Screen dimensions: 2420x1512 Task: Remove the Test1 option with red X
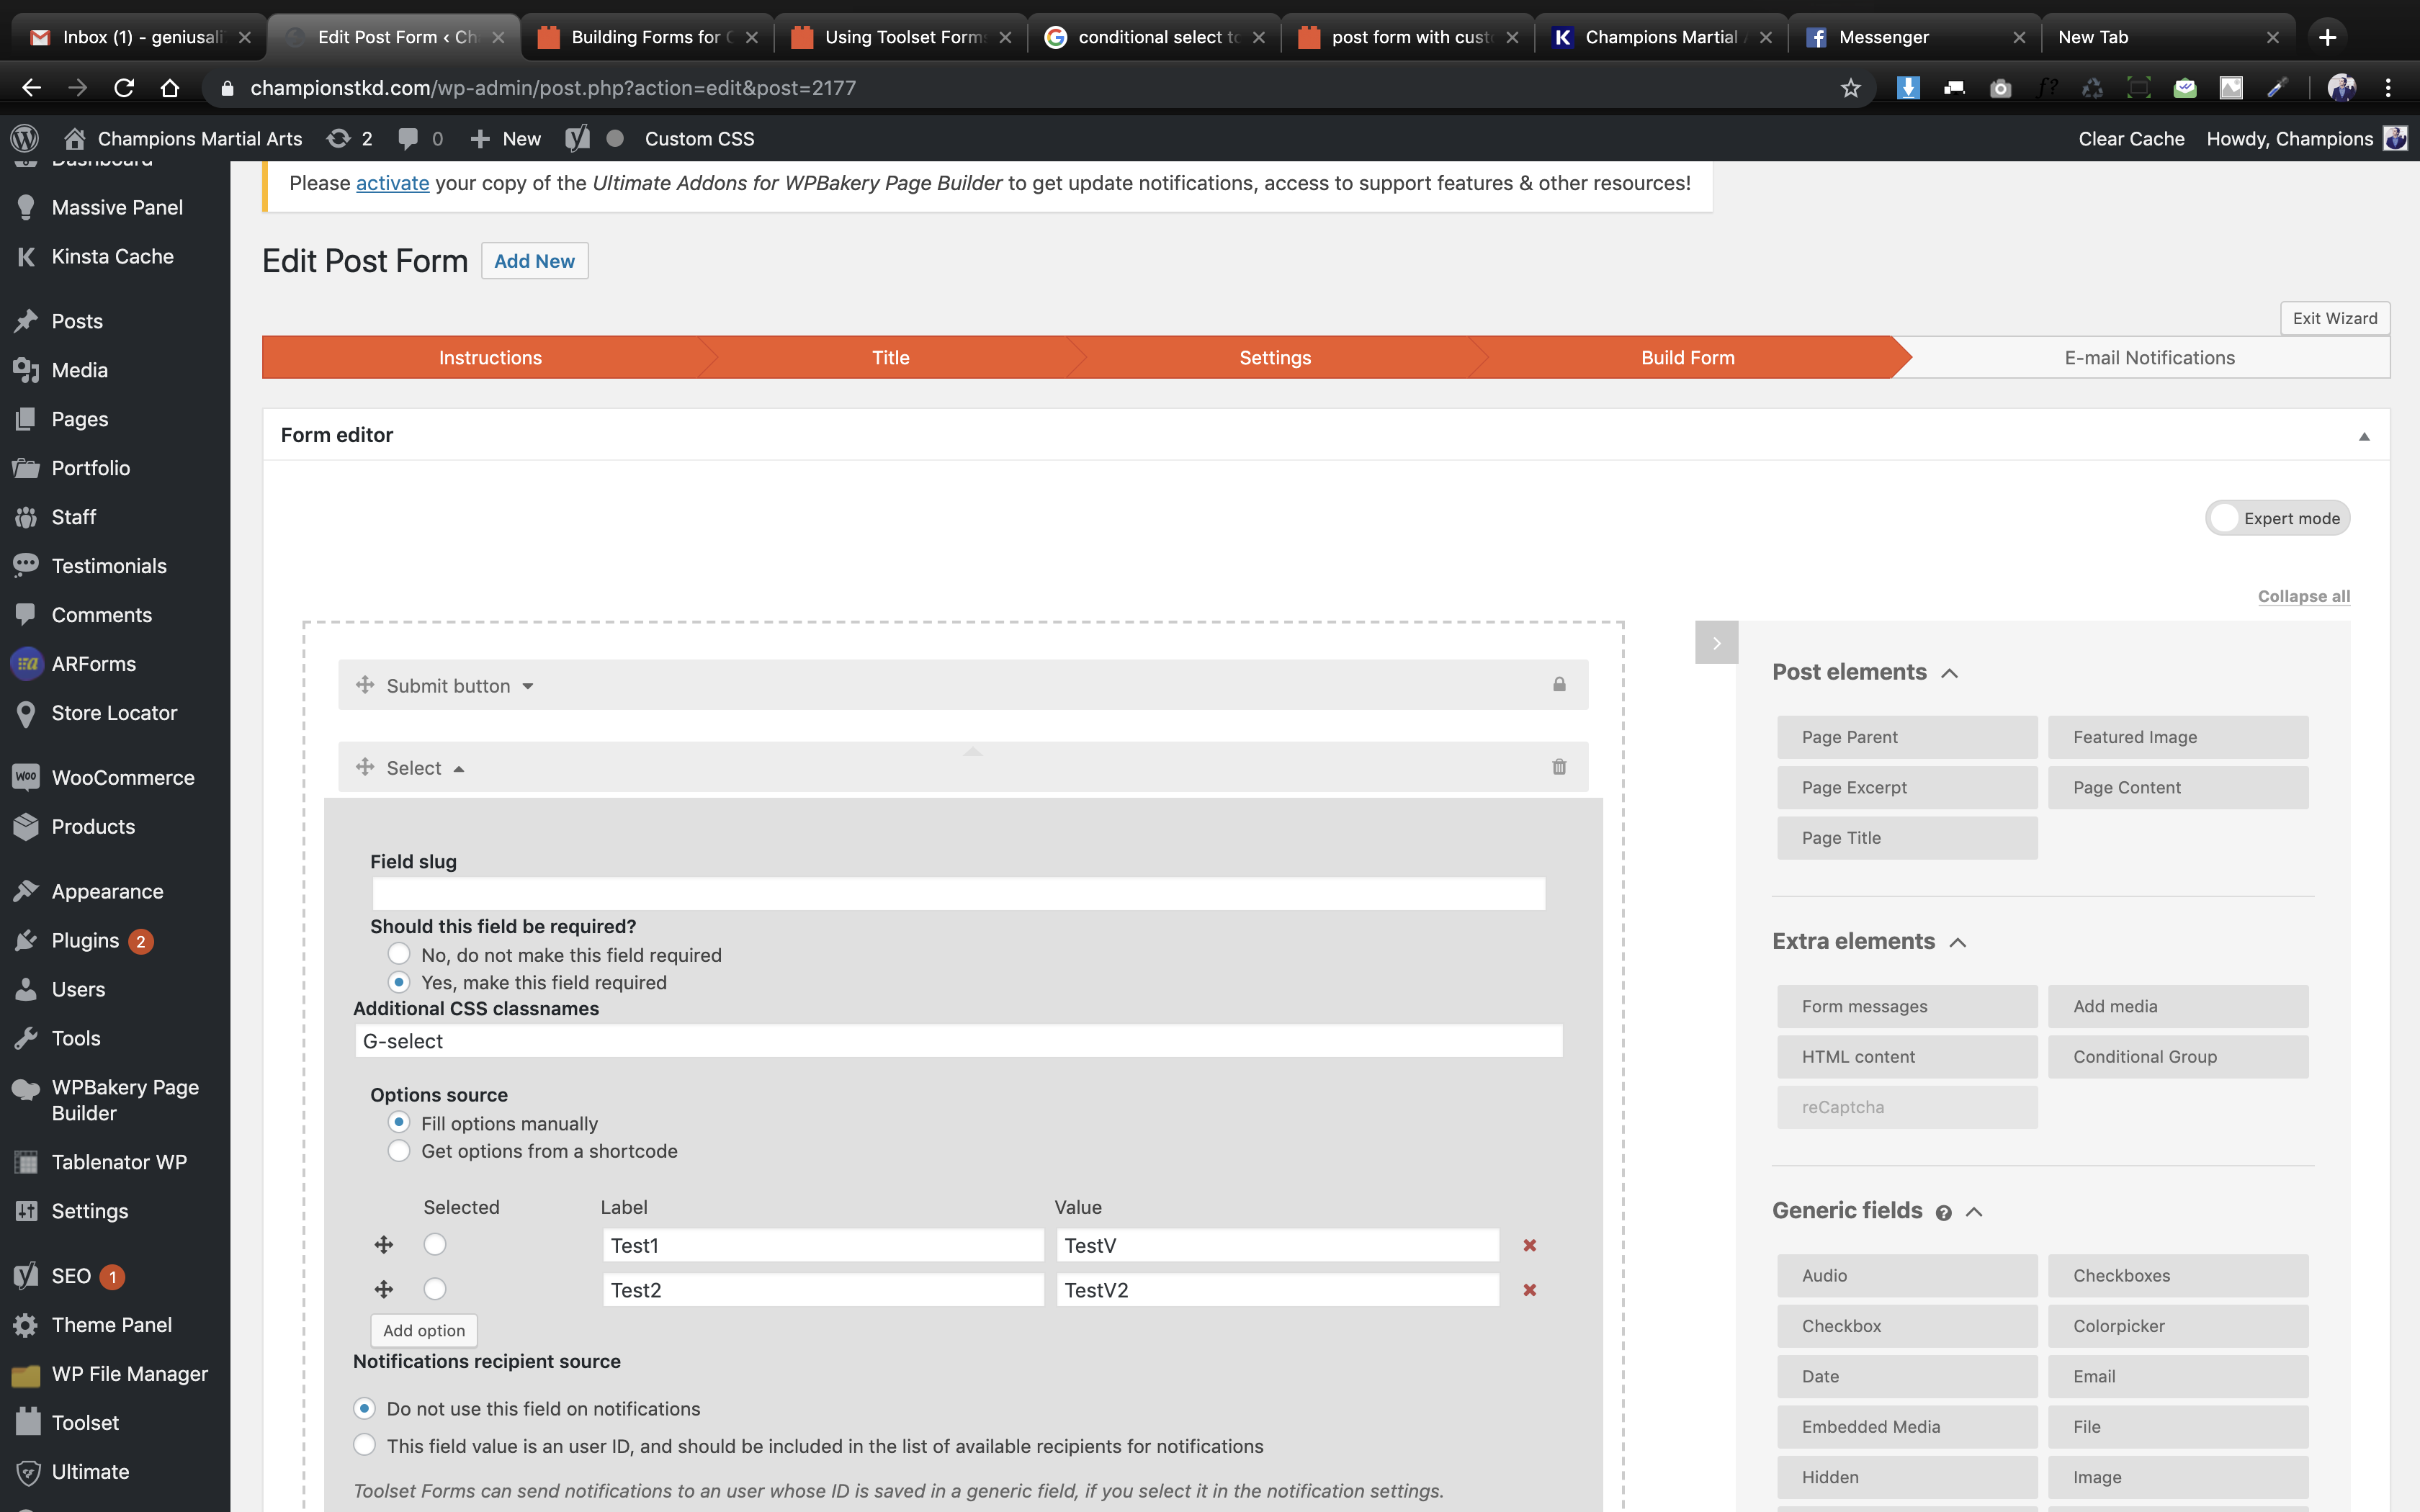[1529, 1245]
